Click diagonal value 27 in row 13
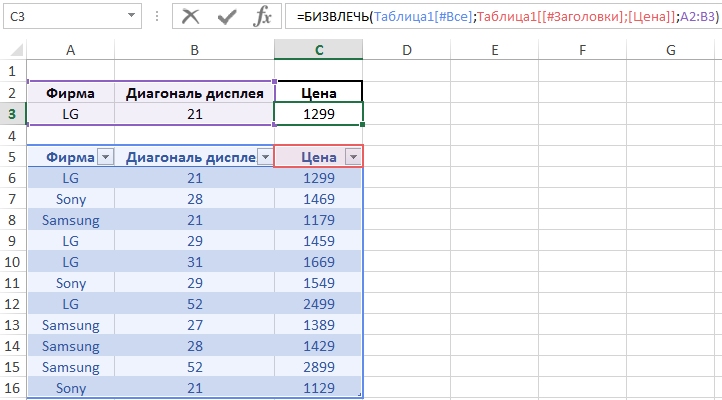This screenshot has height=400, width=722. 194,325
